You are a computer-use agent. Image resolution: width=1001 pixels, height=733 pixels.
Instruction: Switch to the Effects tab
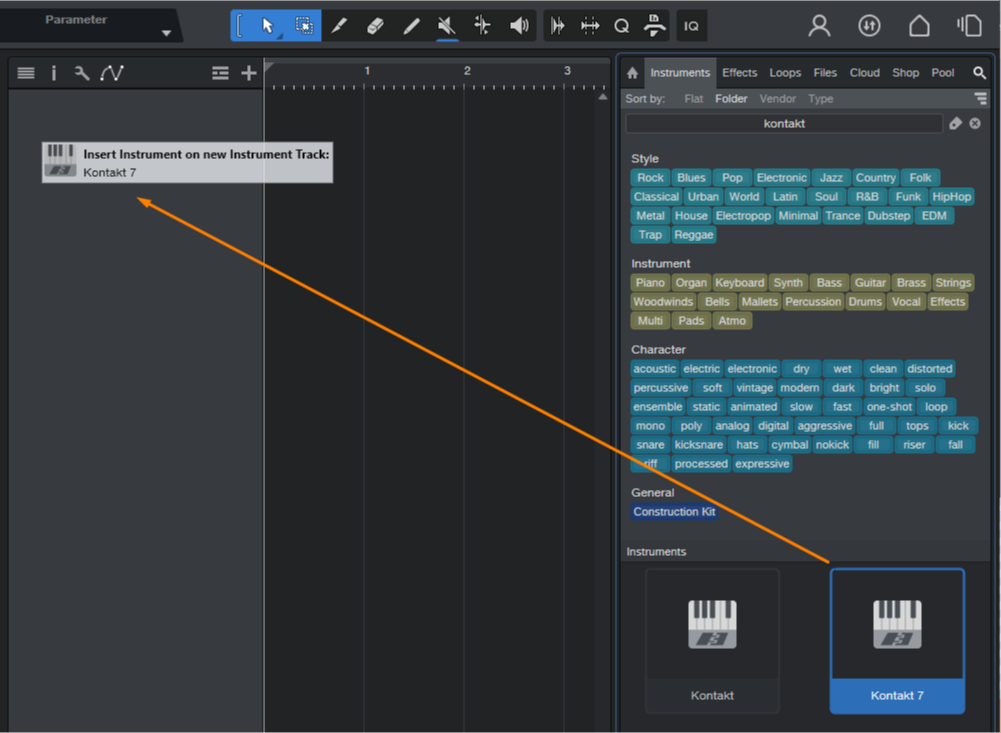point(740,73)
